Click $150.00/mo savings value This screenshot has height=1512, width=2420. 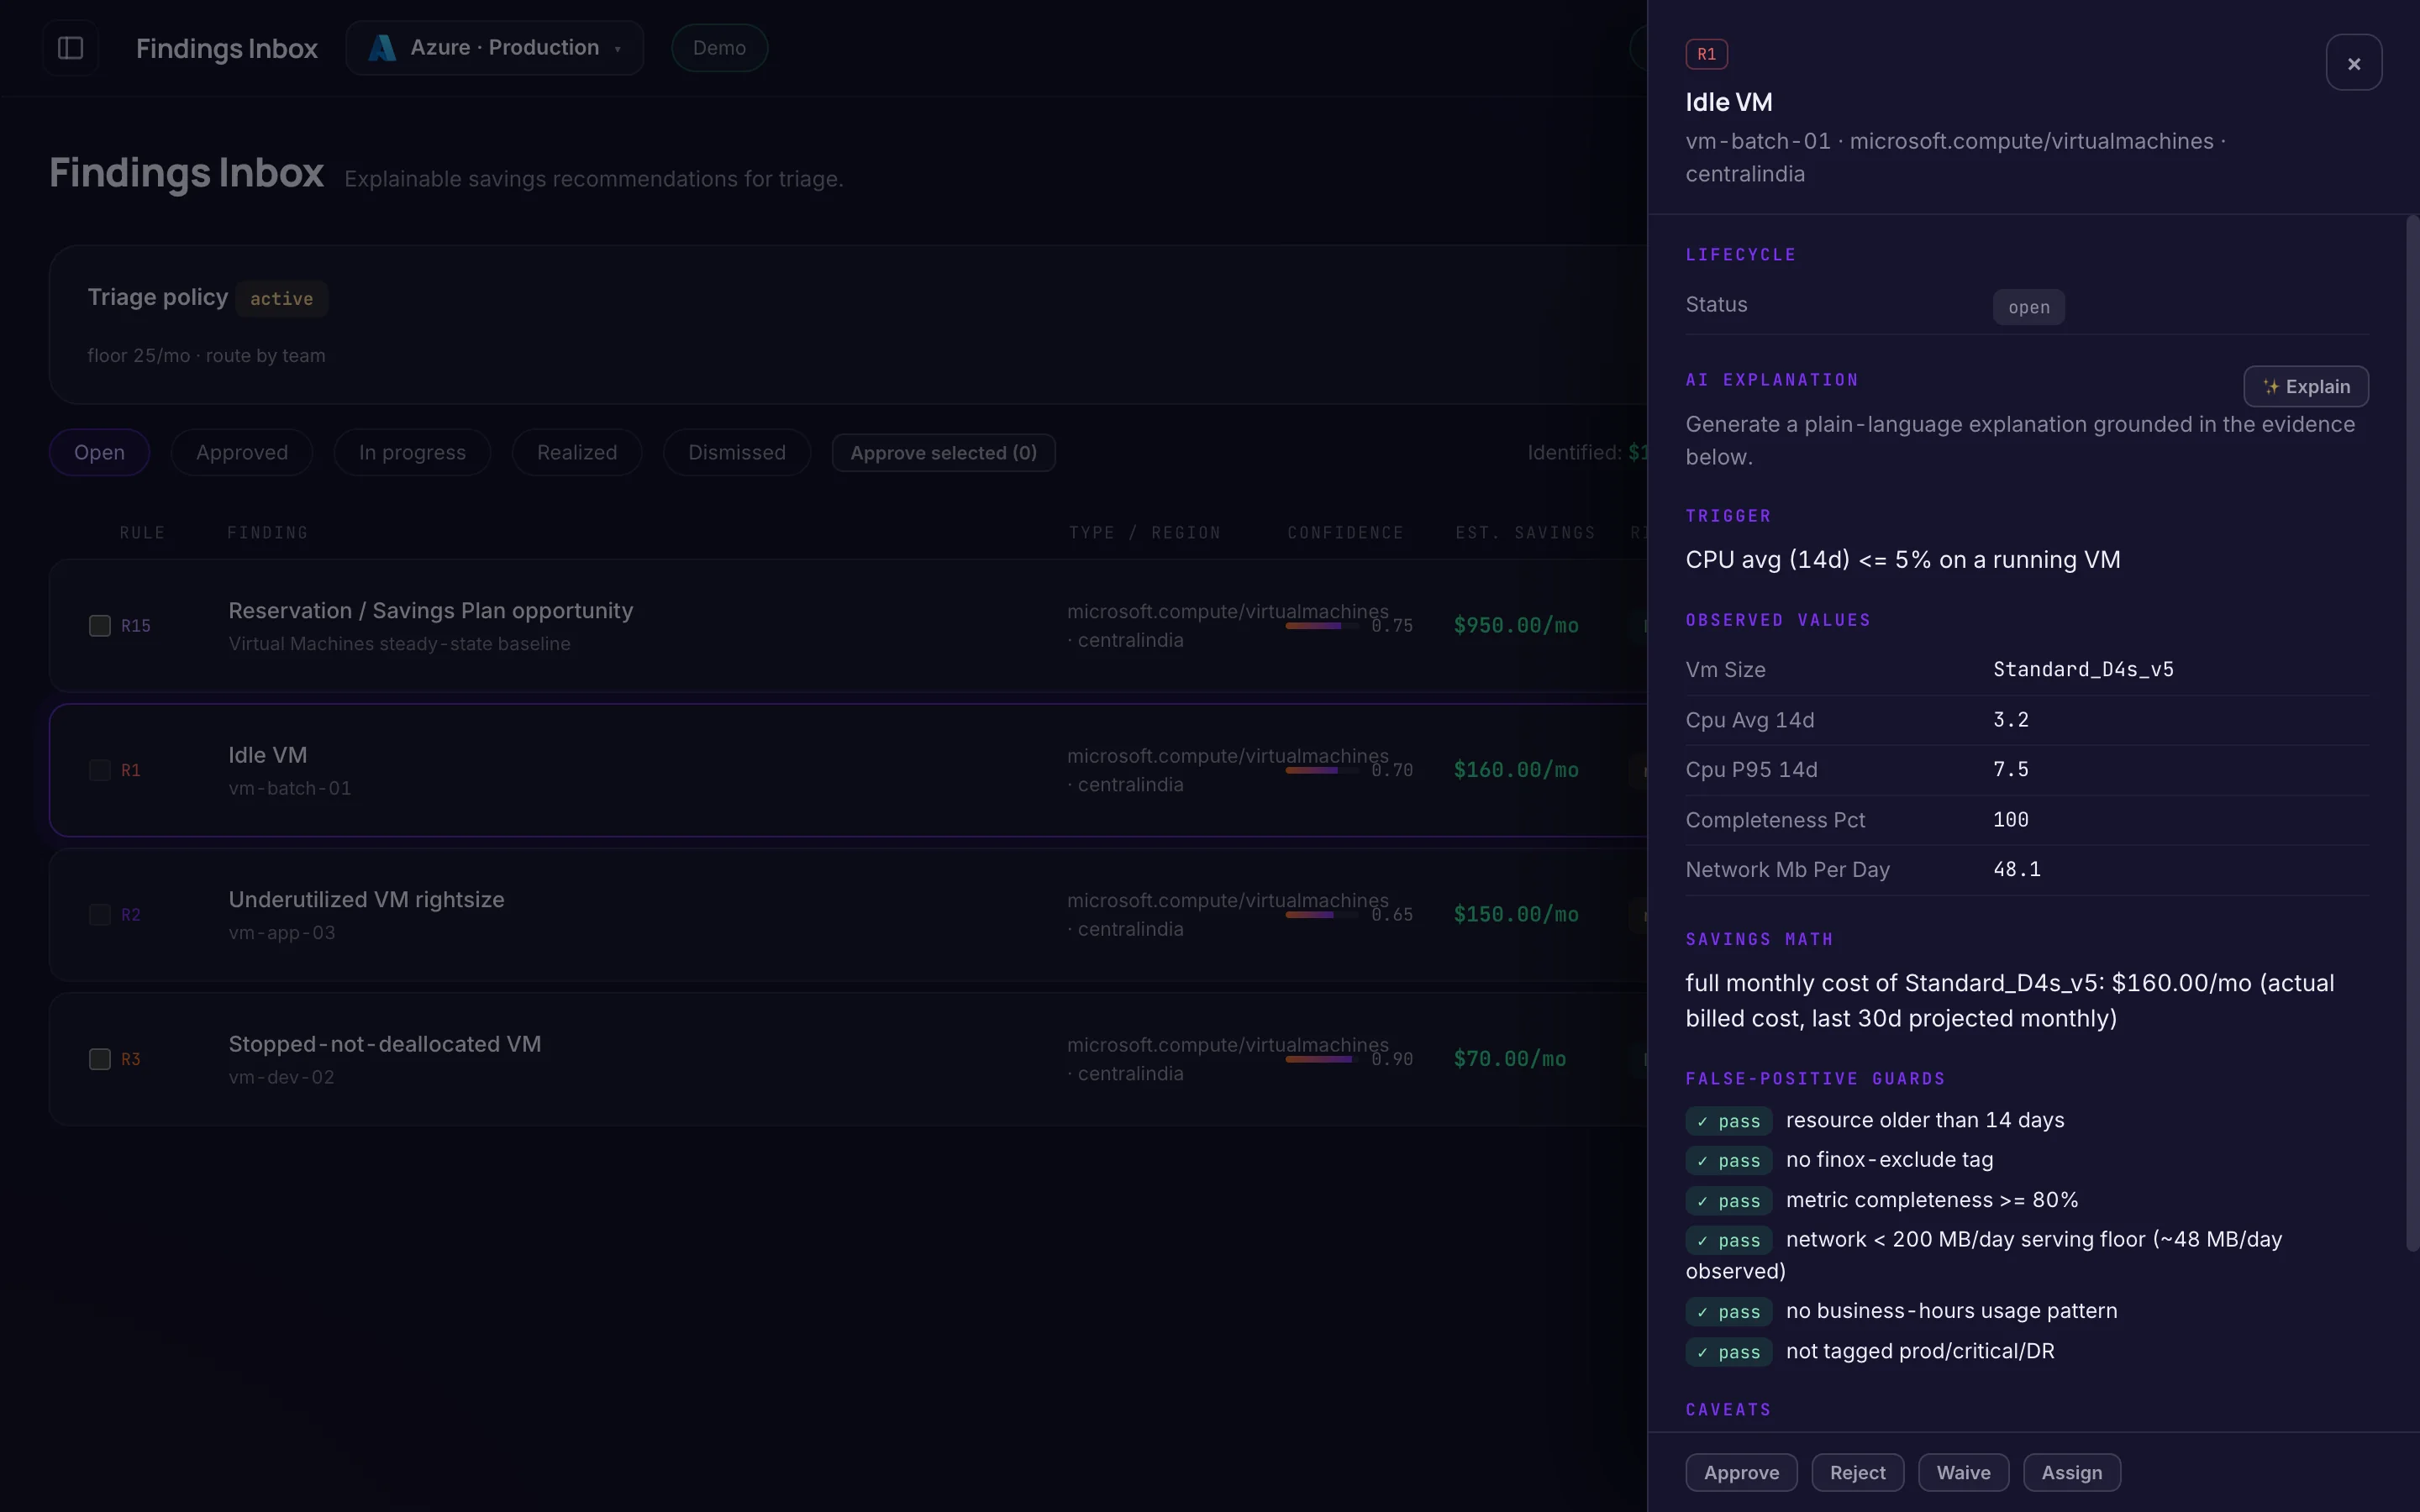1516,915
